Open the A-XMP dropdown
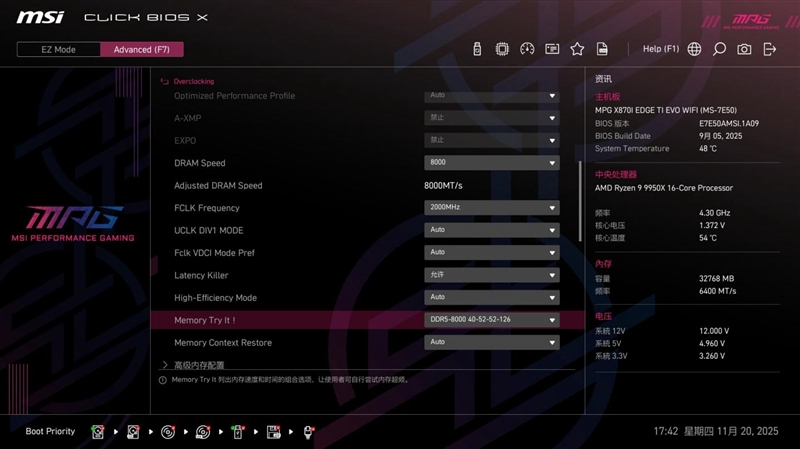This screenshot has width=800, height=449. pos(492,118)
